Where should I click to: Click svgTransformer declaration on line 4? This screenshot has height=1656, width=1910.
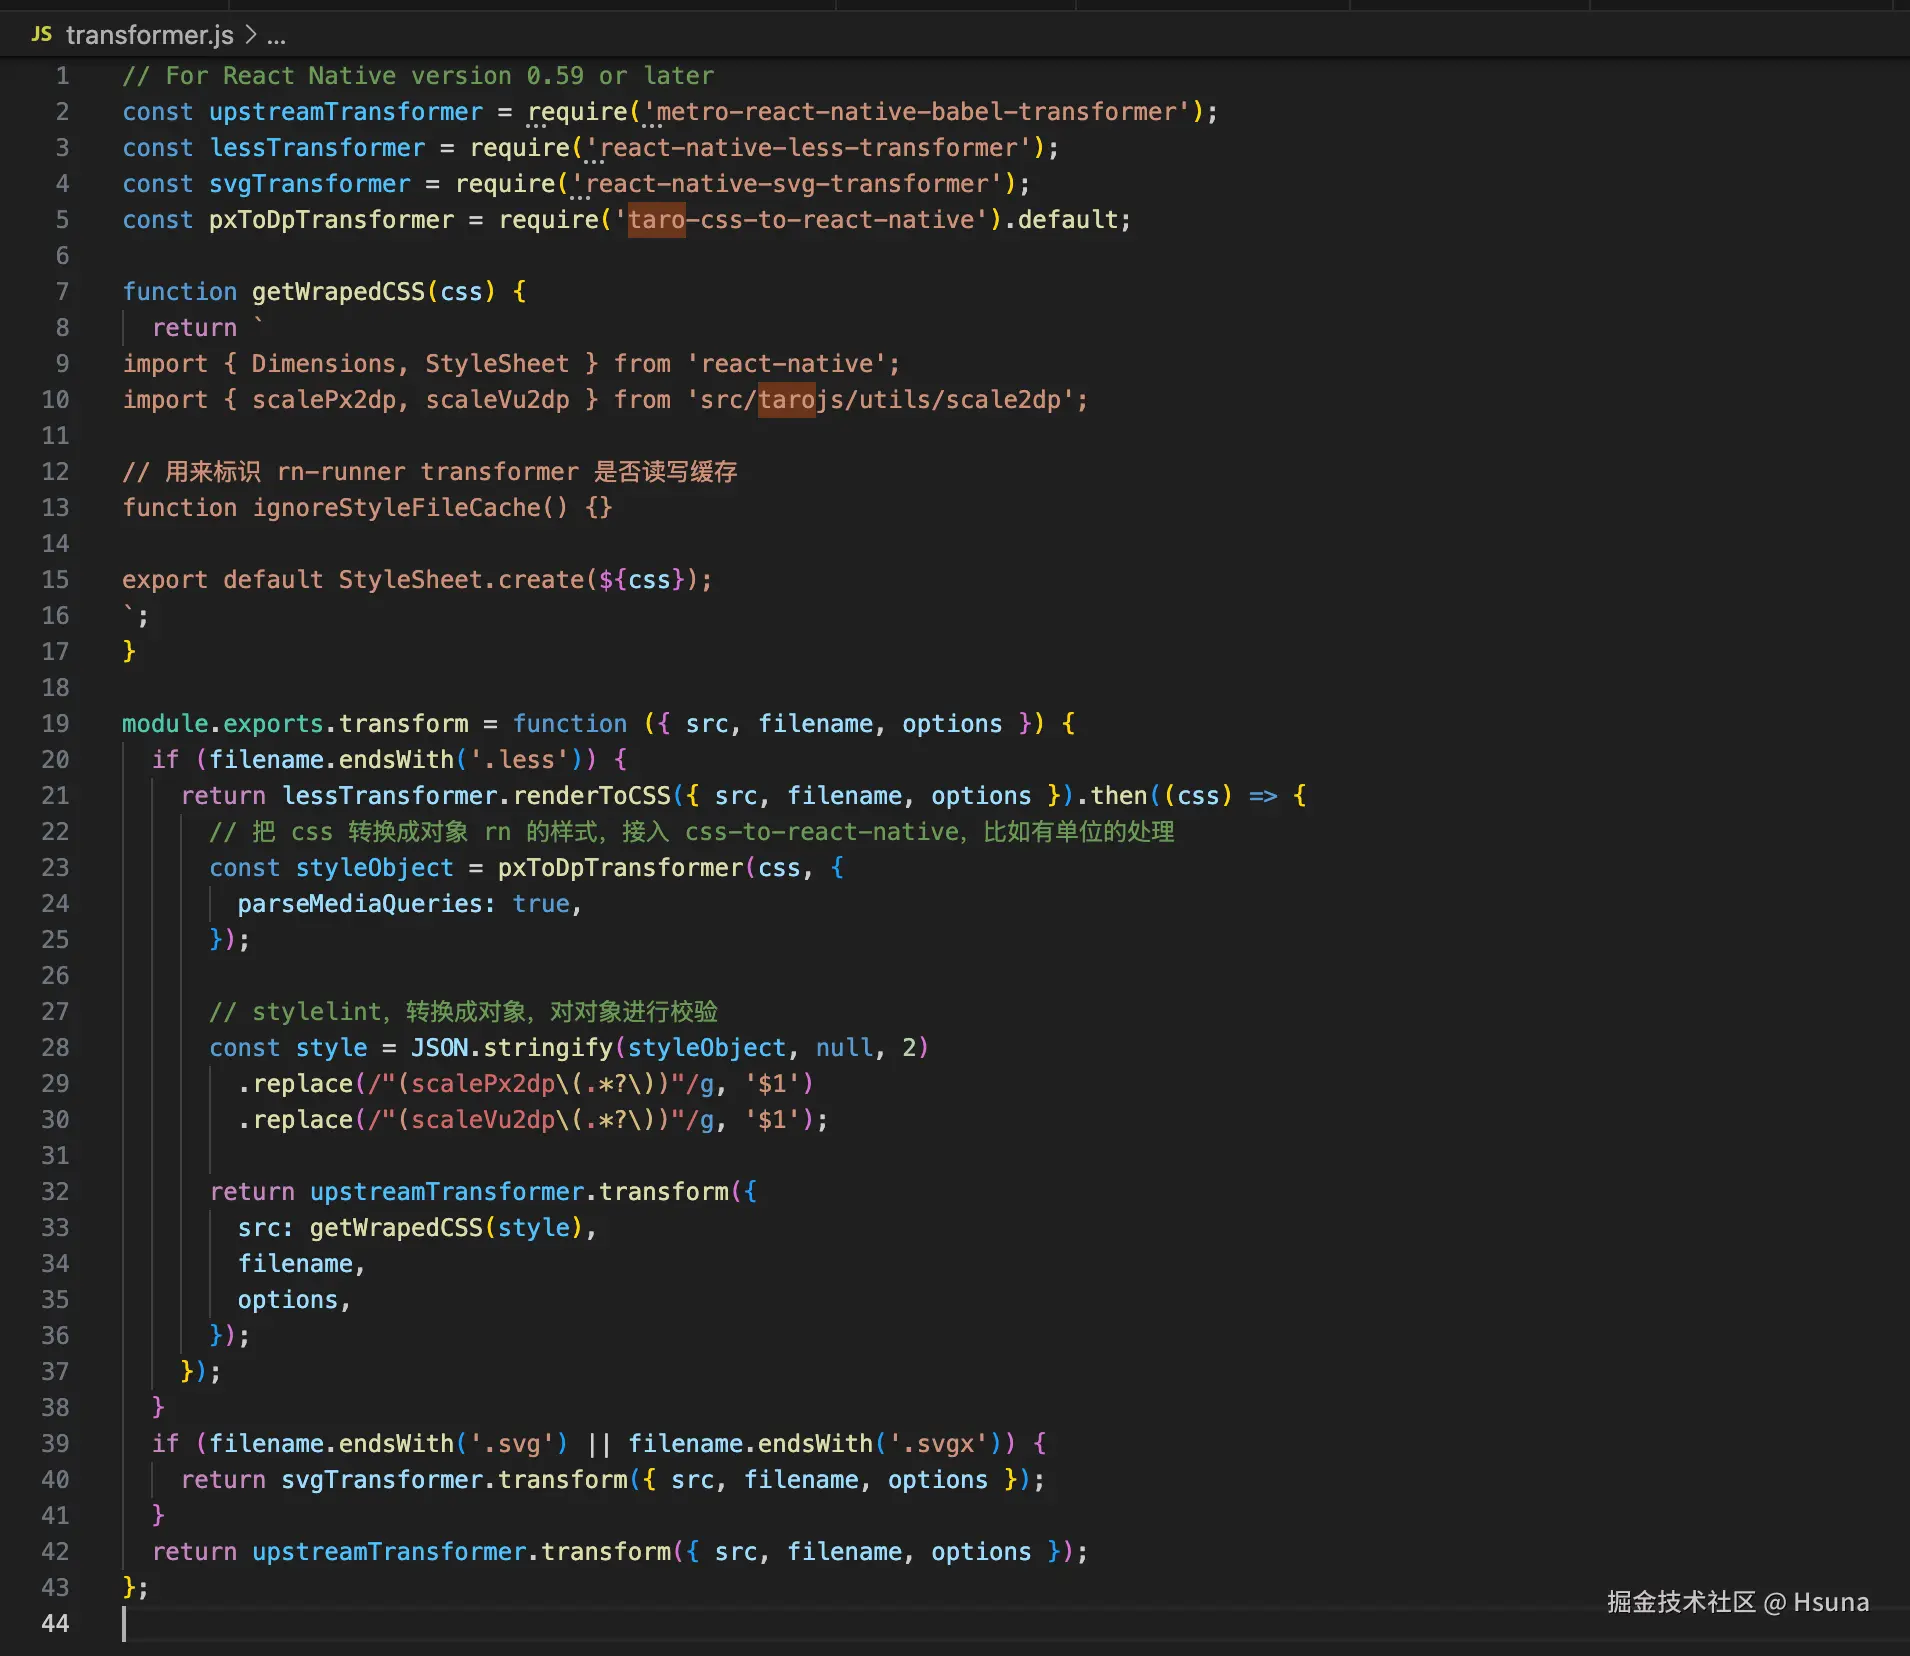(310, 184)
